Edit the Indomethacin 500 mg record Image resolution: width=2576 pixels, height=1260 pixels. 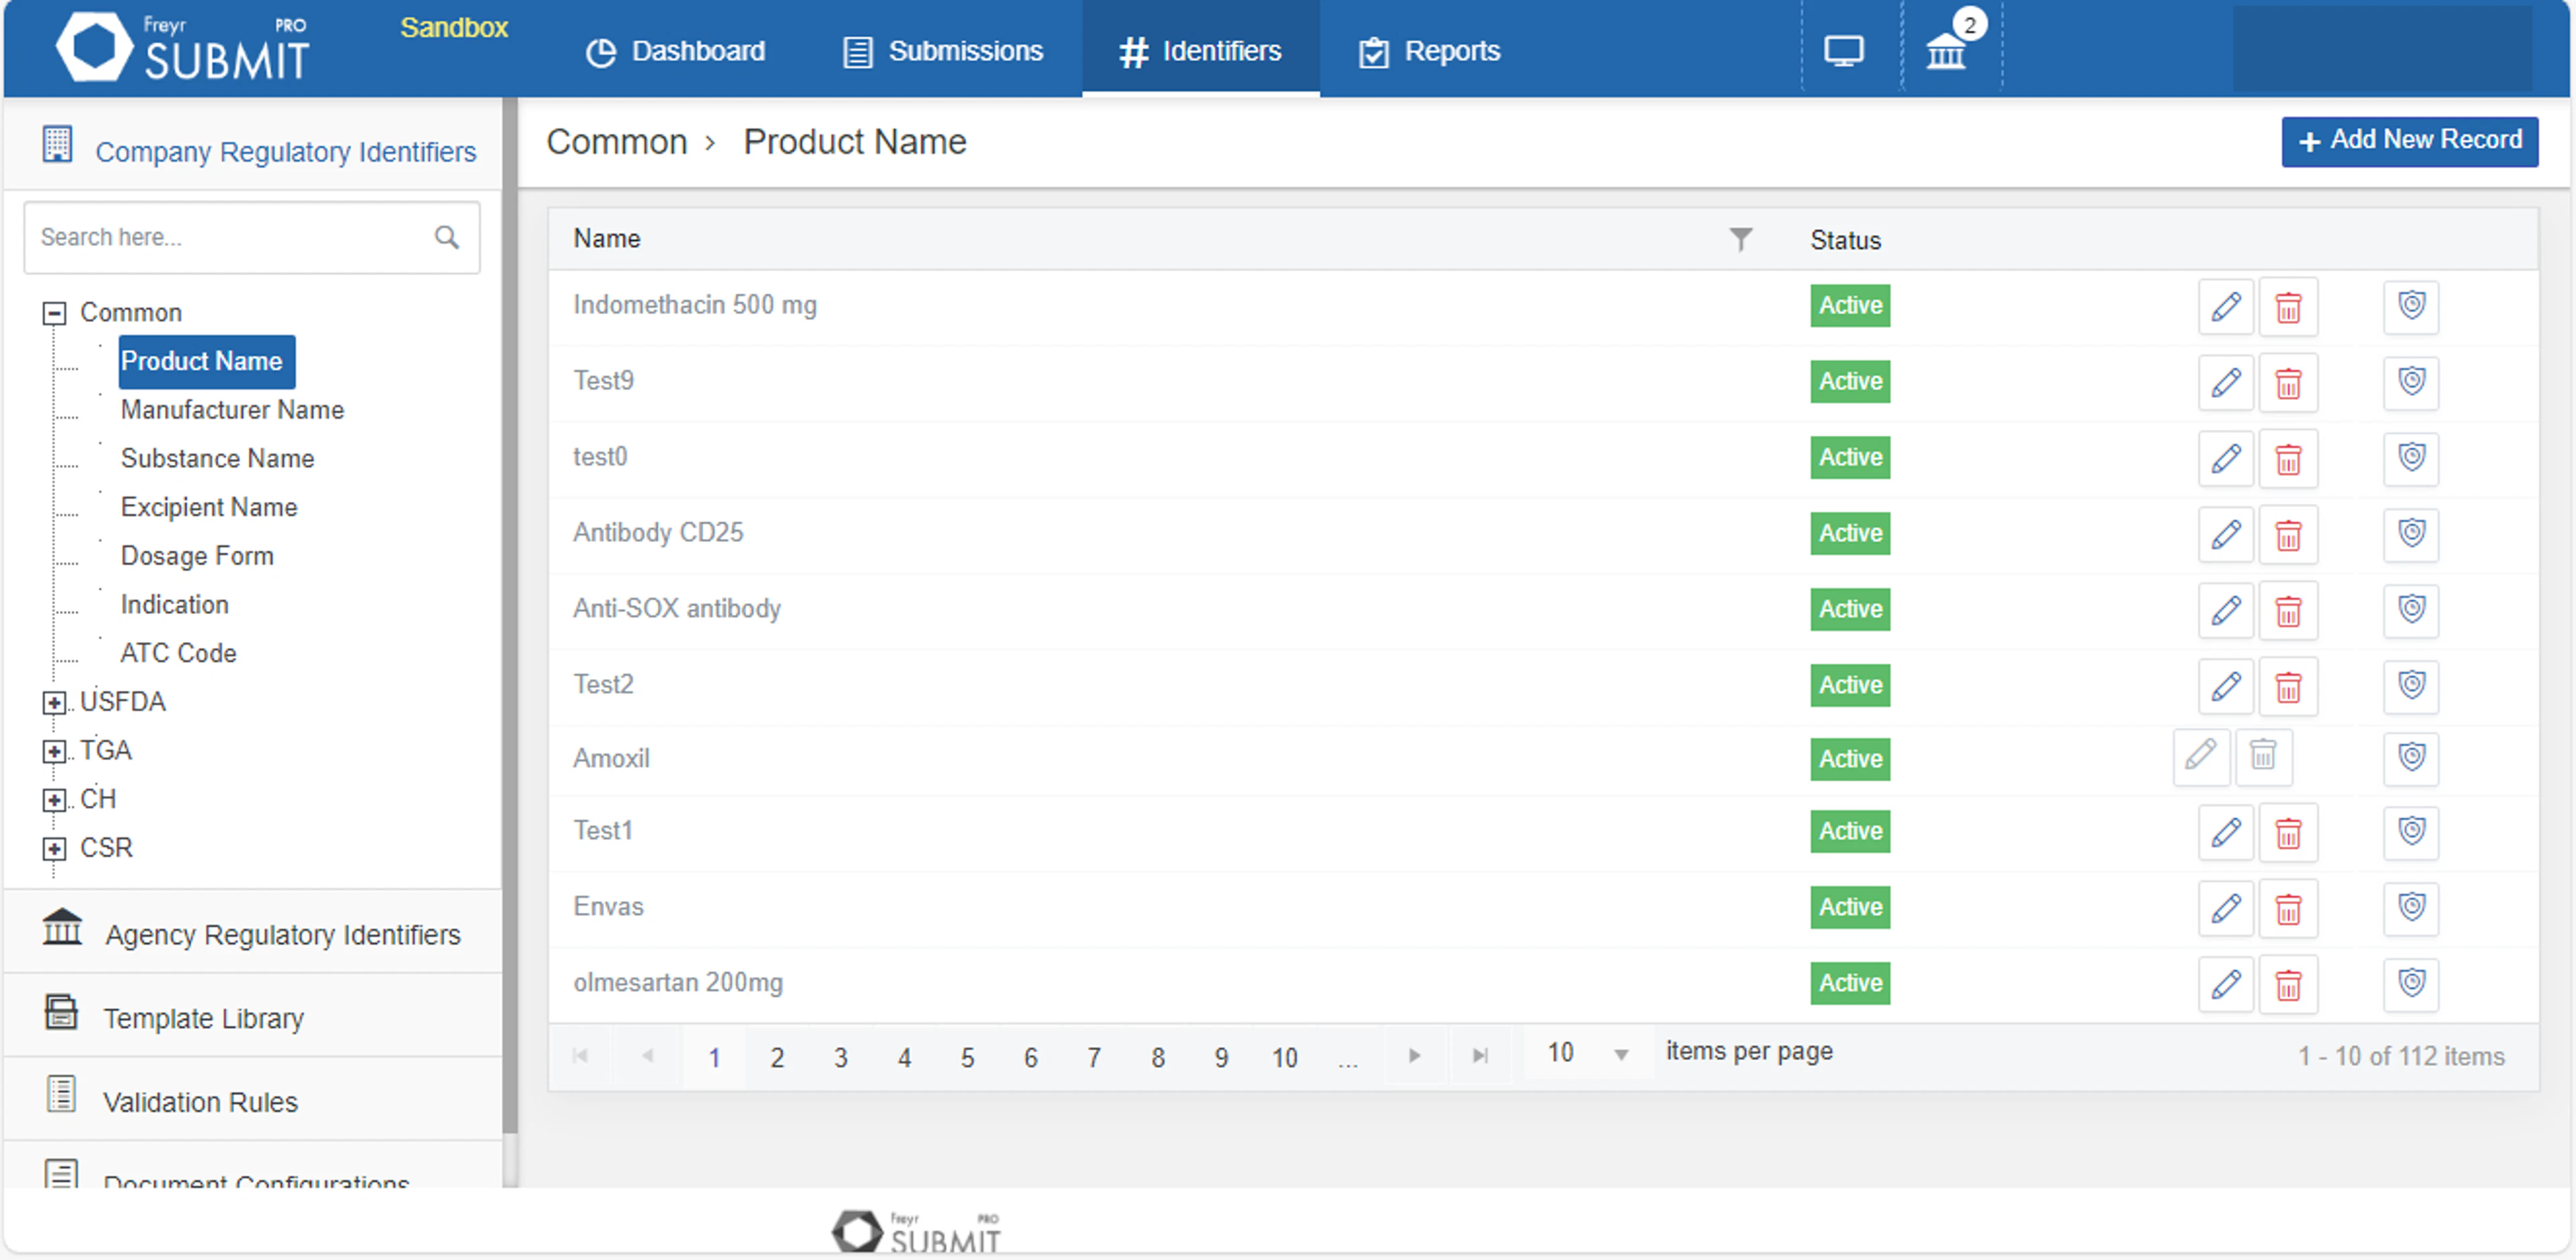(x=2225, y=307)
